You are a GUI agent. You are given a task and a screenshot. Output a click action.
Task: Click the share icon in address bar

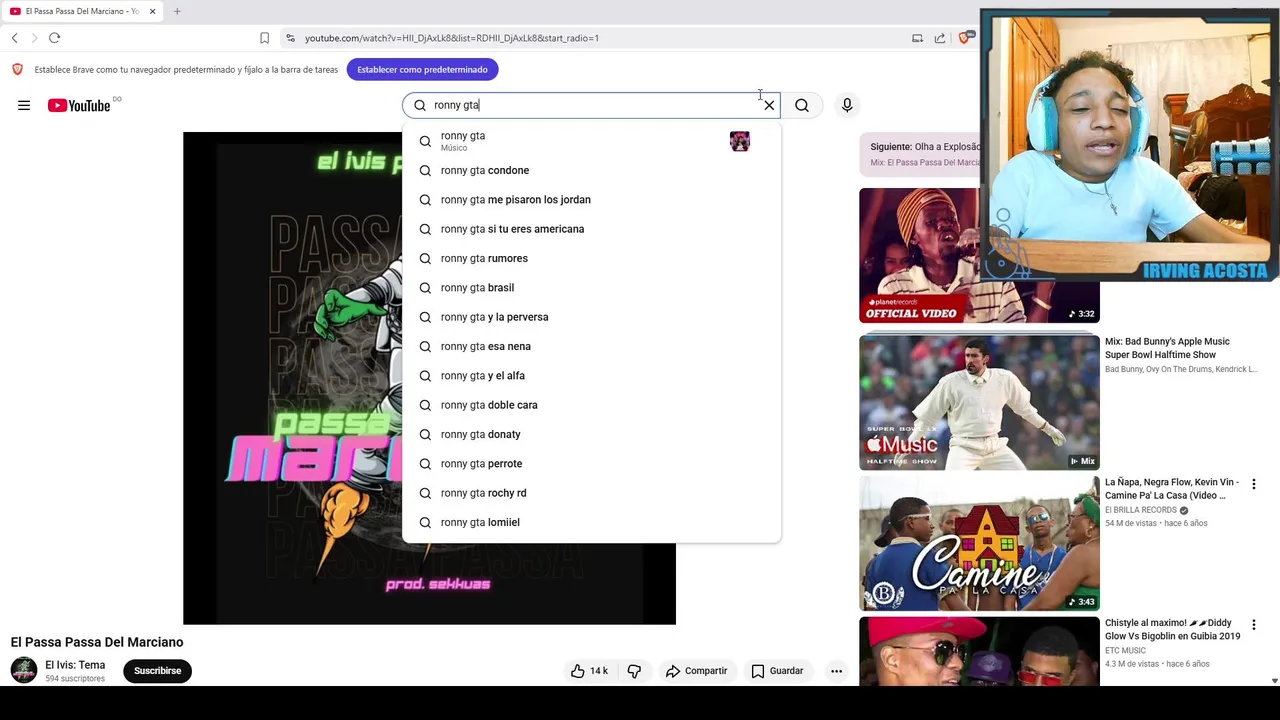coord(940,38)
